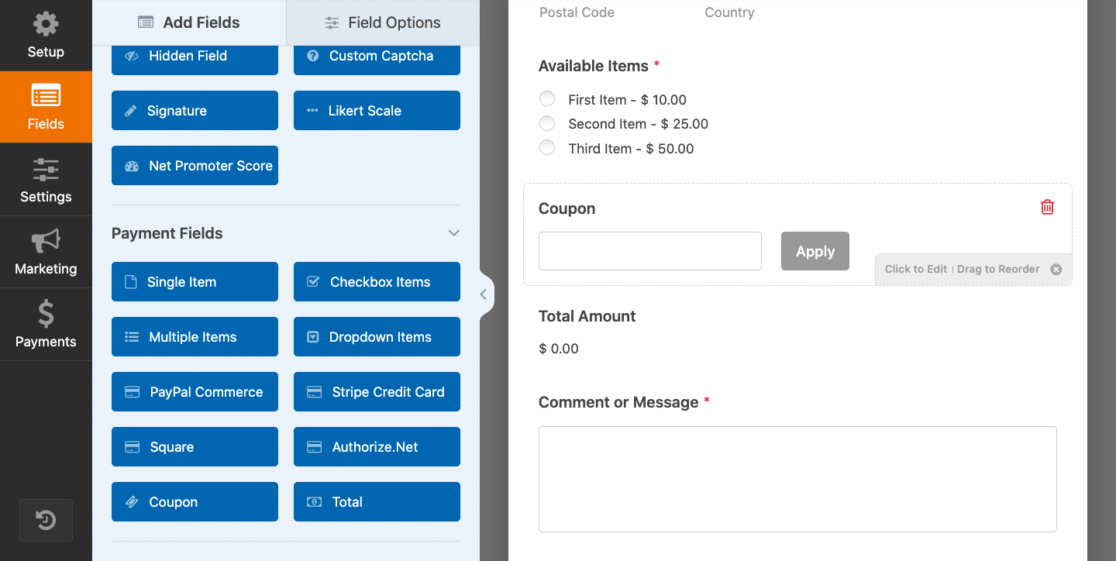Open the Payments dollar section

(x=46, y=325)
